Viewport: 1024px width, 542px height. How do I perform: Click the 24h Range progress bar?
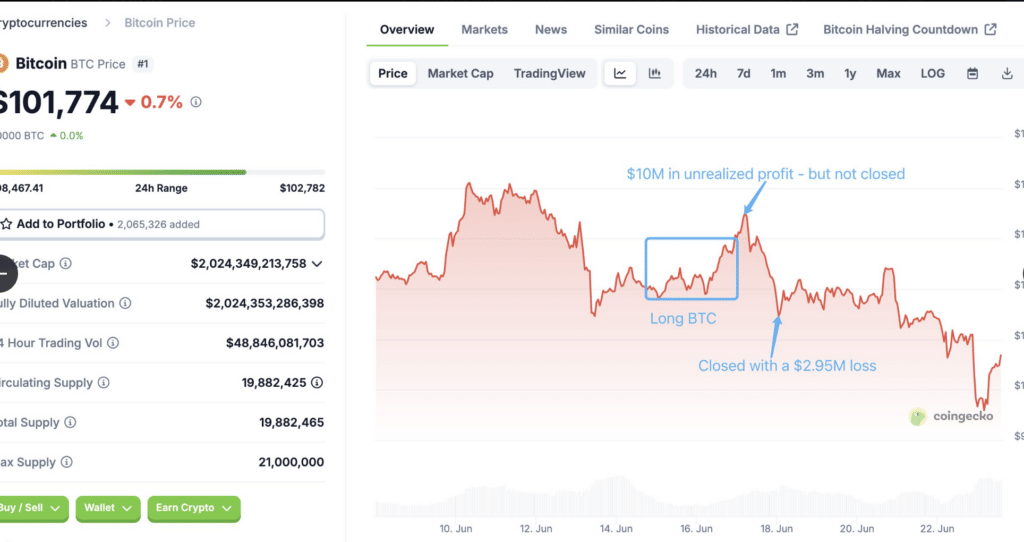coord(161,172)
